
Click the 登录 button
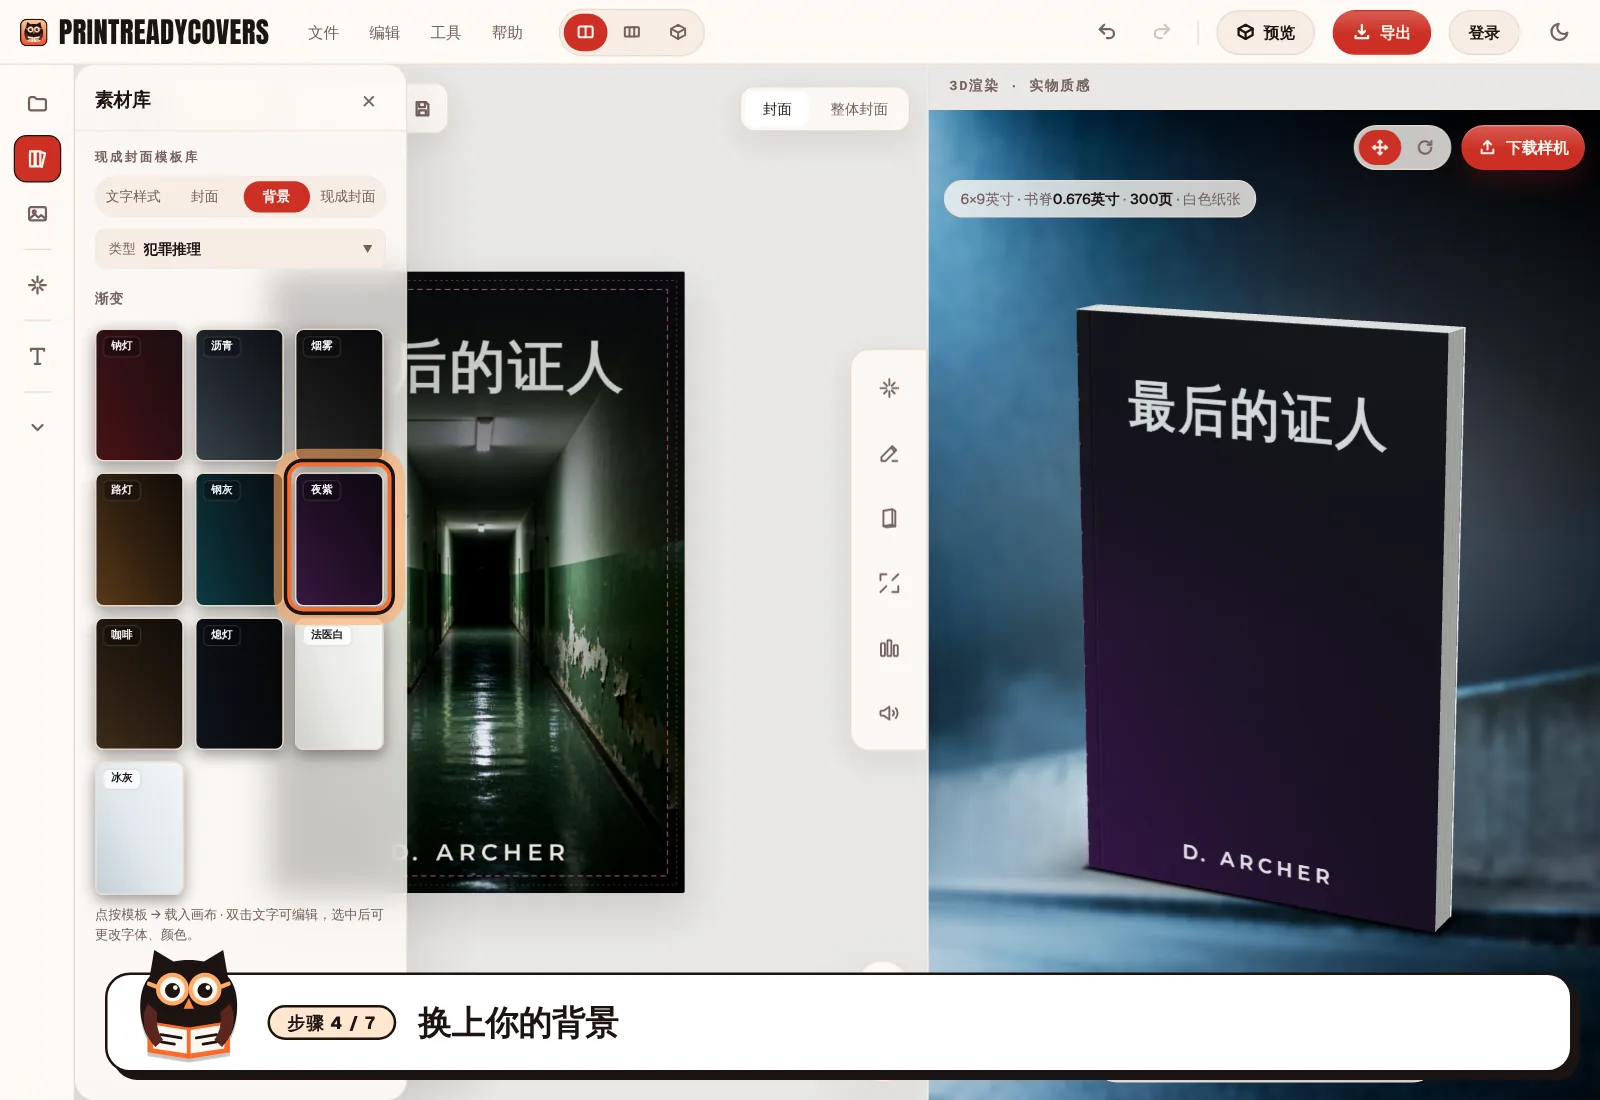click(1484, 33)
